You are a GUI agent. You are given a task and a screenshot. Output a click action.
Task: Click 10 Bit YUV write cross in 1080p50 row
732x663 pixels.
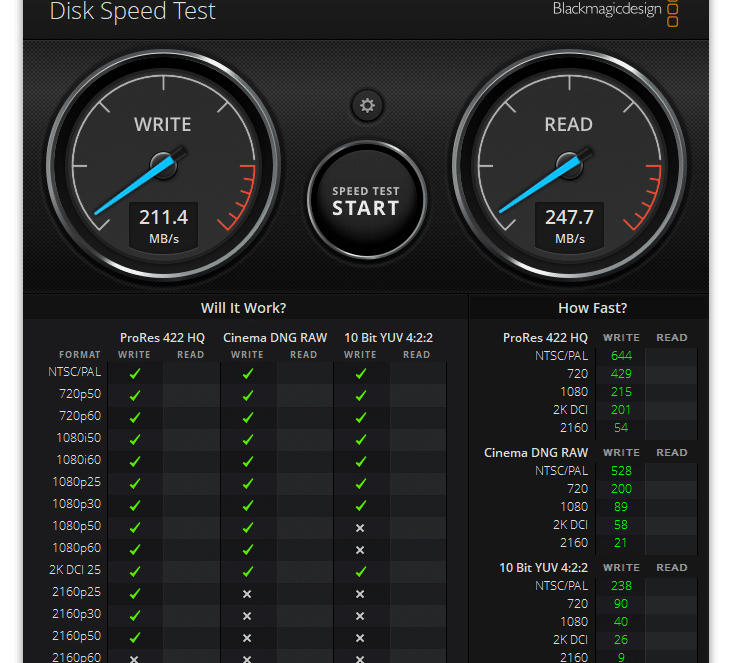pos(360,528)
